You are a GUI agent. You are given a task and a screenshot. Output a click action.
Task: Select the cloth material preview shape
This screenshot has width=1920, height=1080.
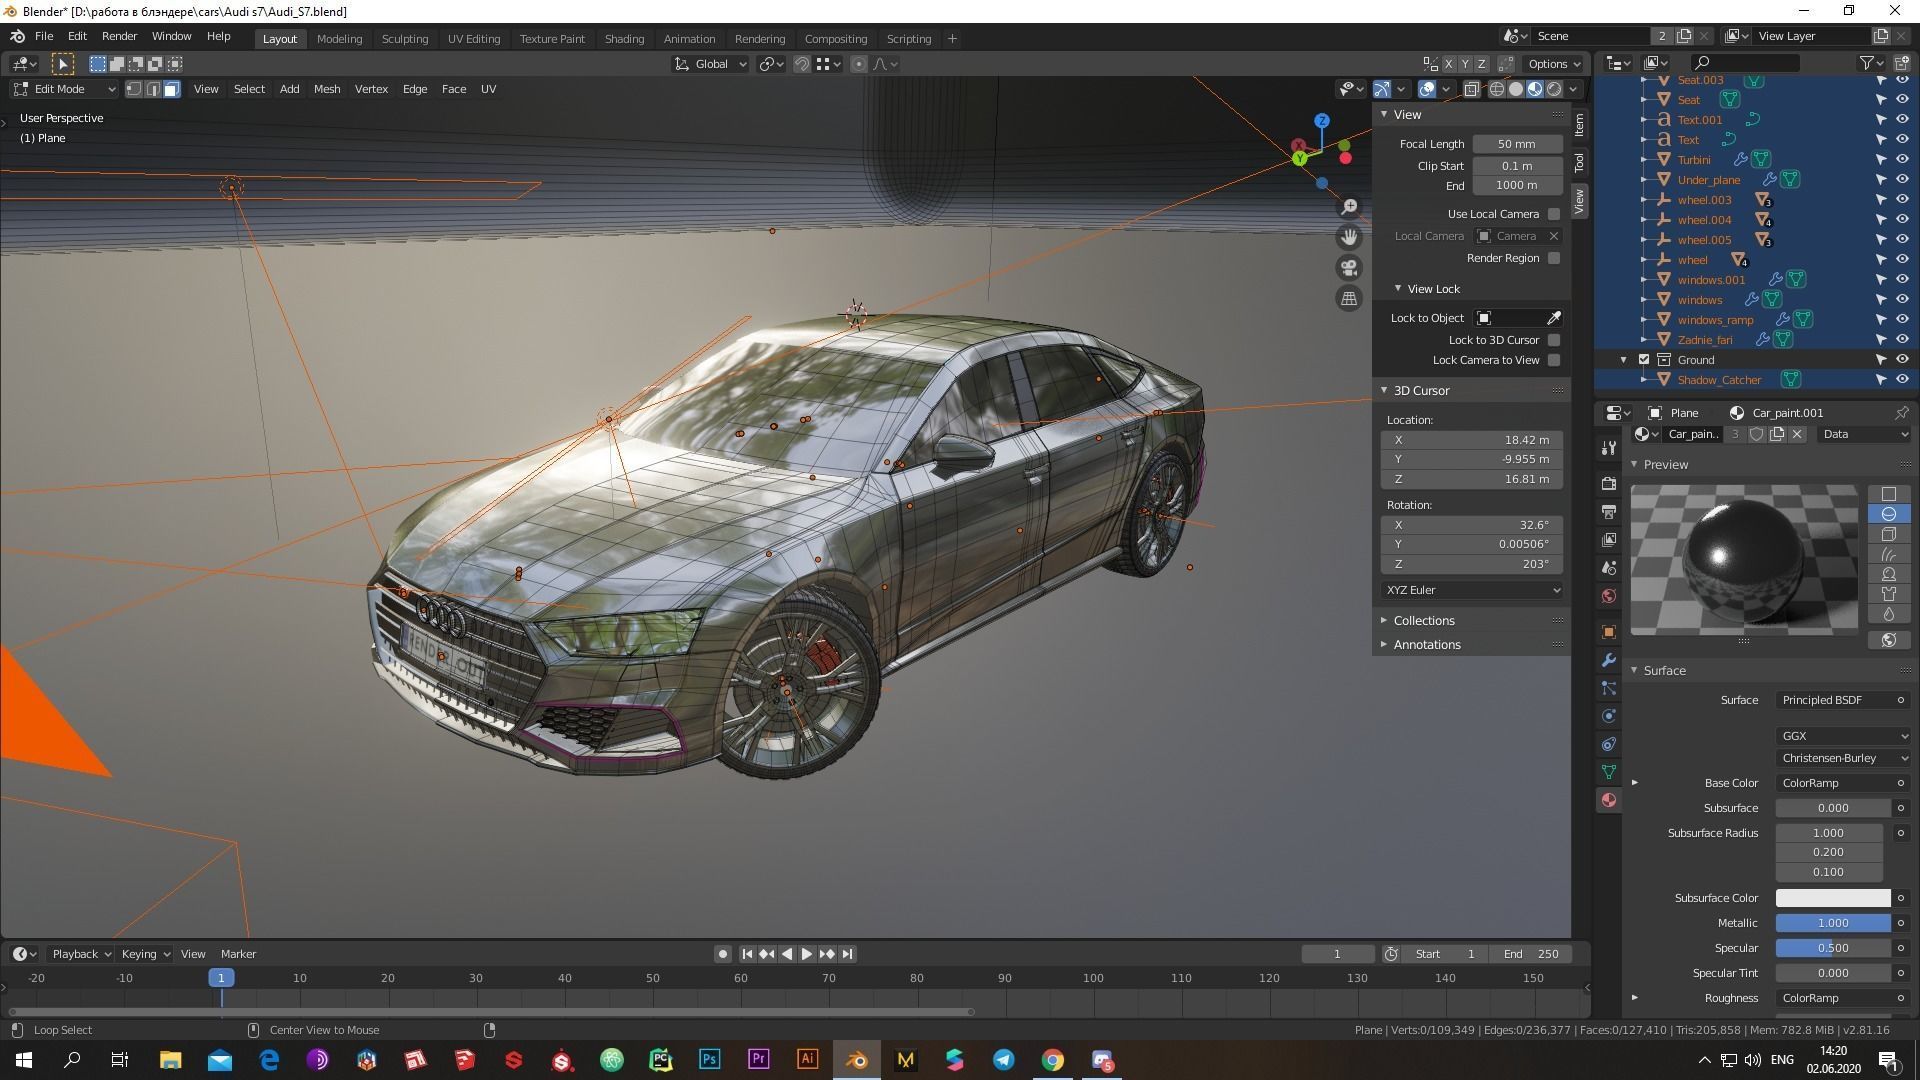pos(1889,594)
